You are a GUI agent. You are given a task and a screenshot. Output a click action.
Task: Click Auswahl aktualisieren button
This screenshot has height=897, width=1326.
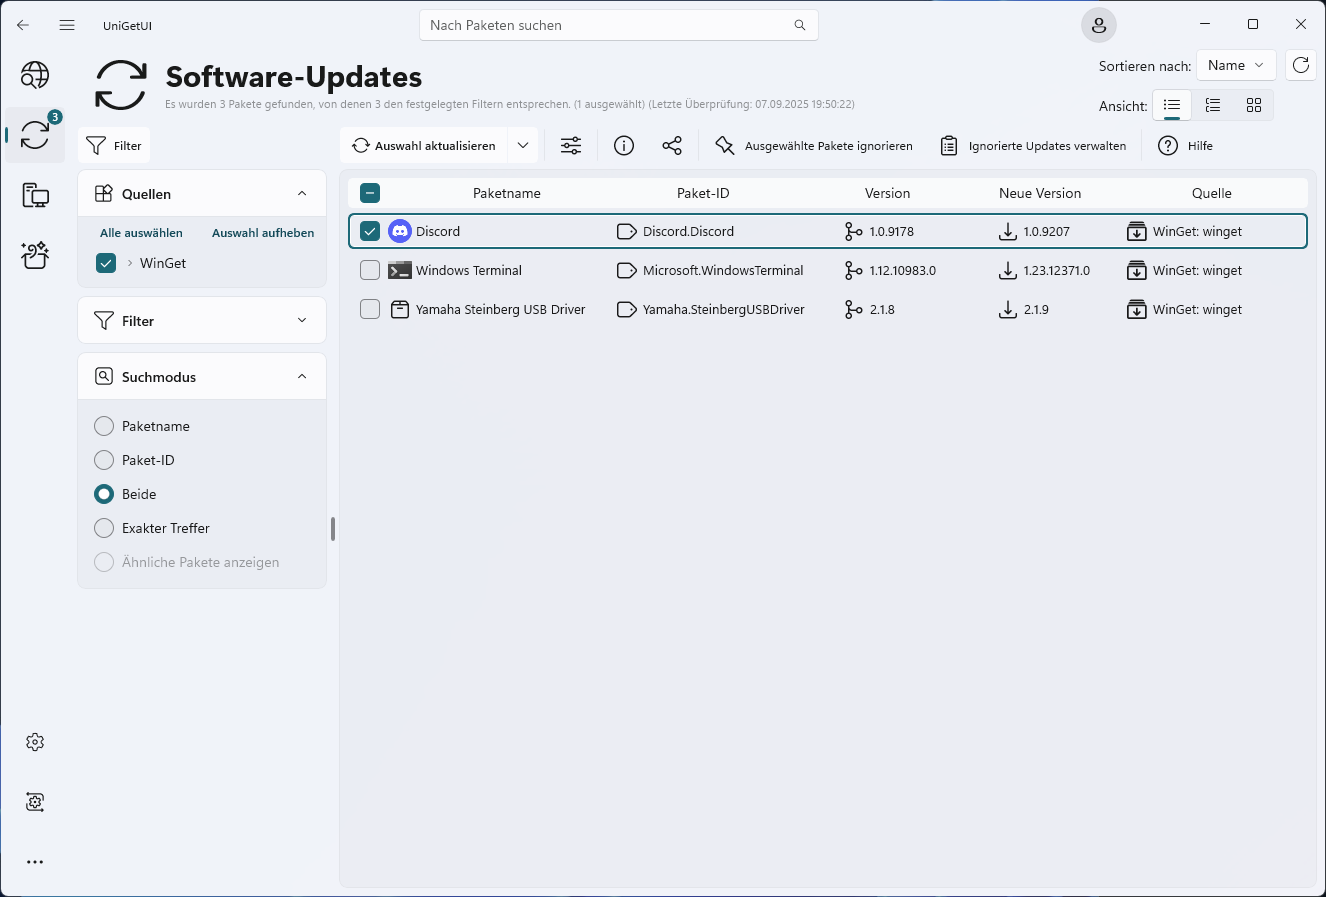(424, 146)
